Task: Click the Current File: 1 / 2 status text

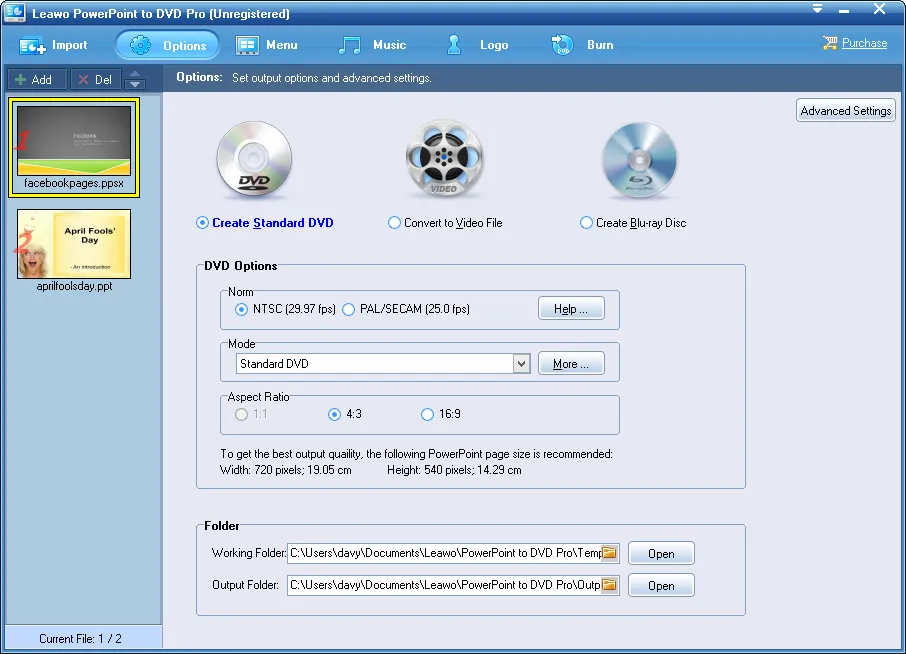Action: [x=80, y=638]
